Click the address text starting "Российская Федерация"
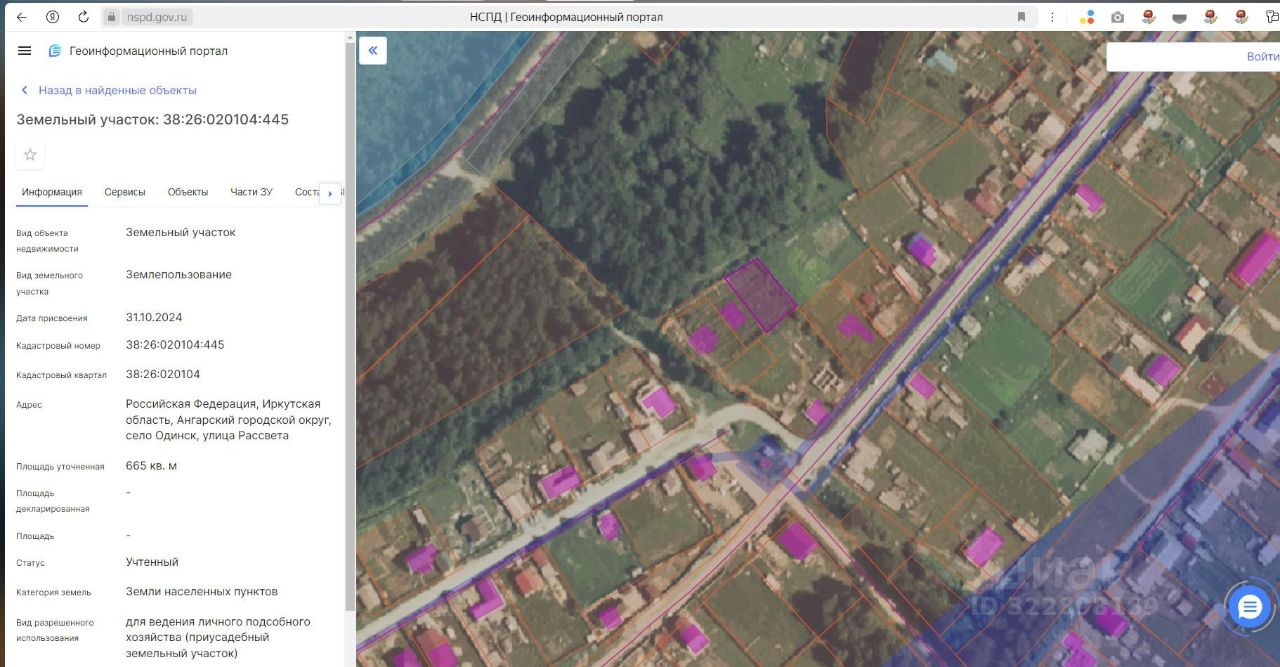1280x667 pixels. tap(229, 420)
